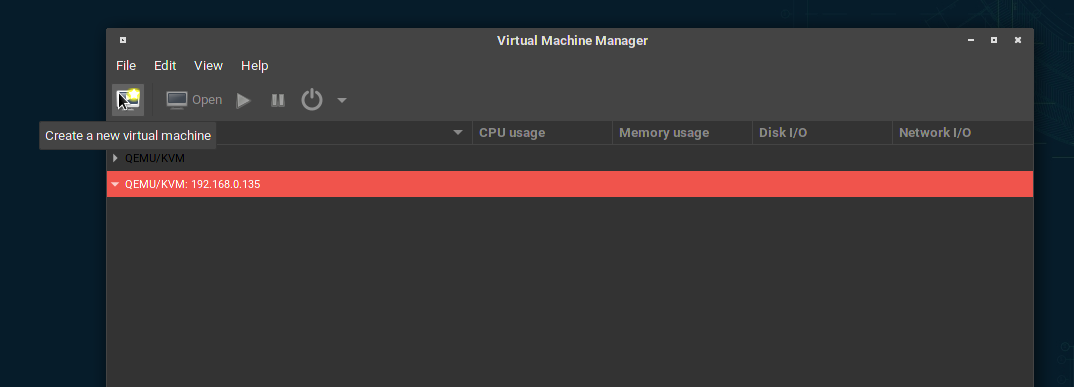Click the monitor icon next to Open
This screenshot has height=387, width=1074.
tap(177, 100)
